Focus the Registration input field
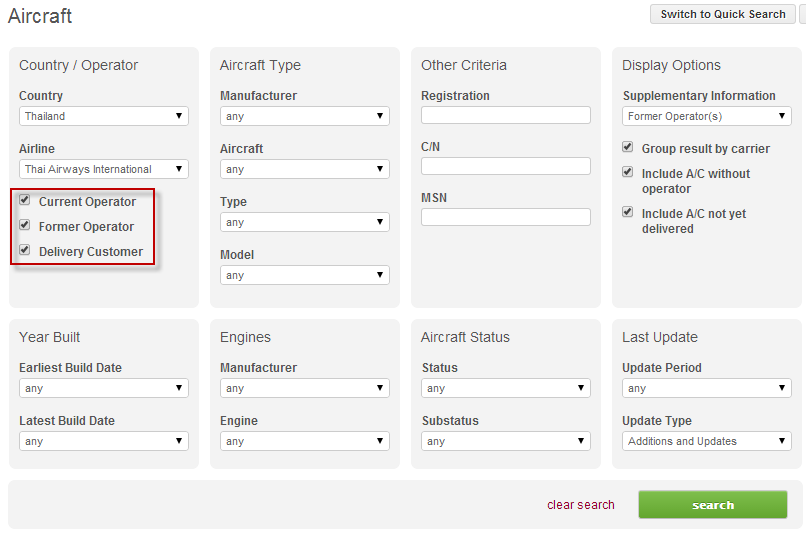 (x=506, y=115)
